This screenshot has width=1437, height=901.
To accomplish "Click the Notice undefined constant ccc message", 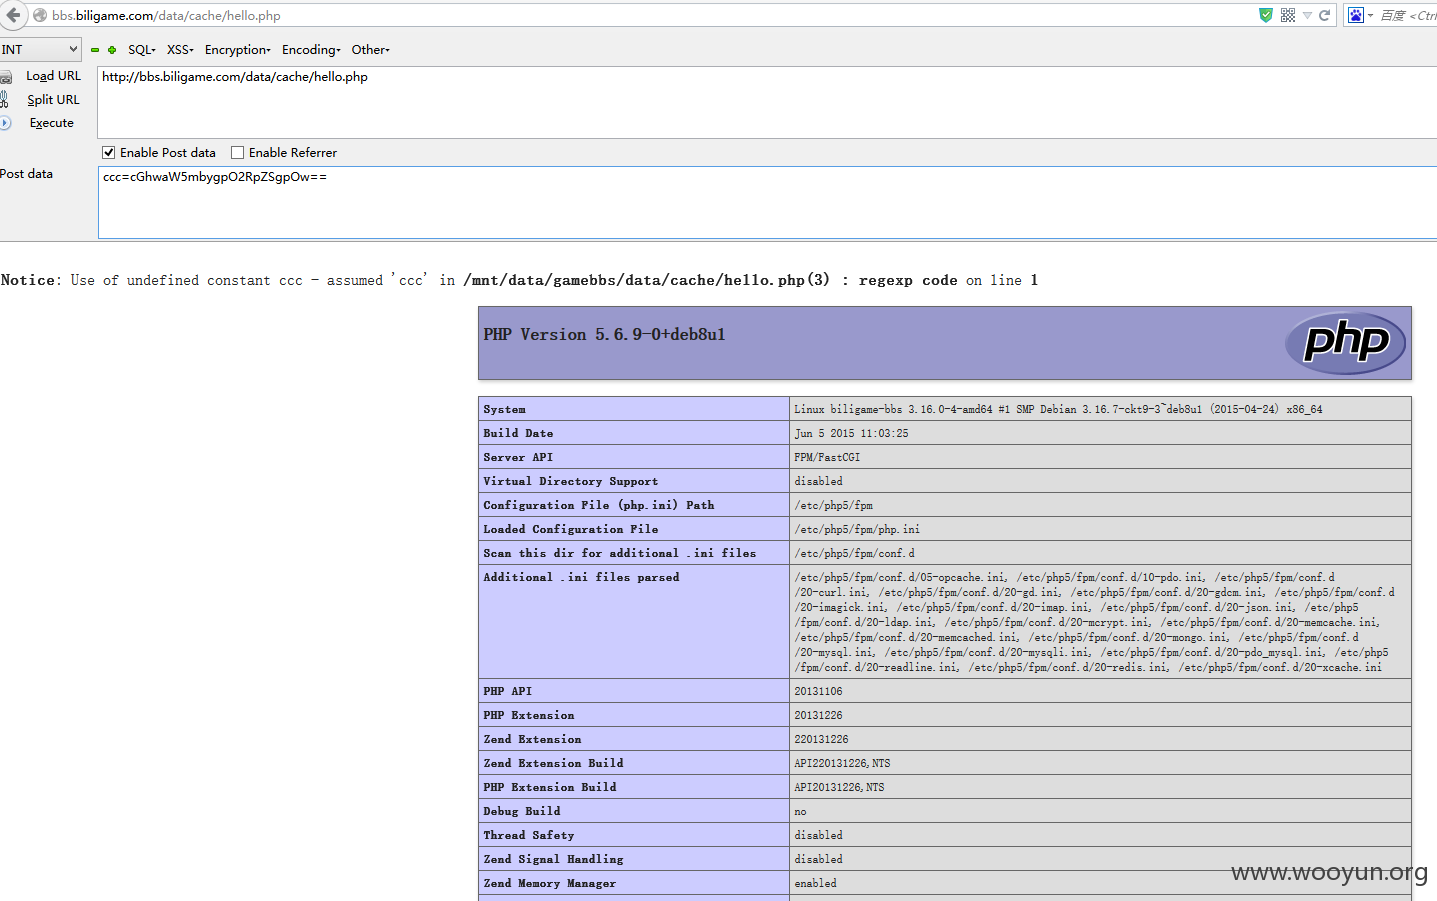I will 519,280.
